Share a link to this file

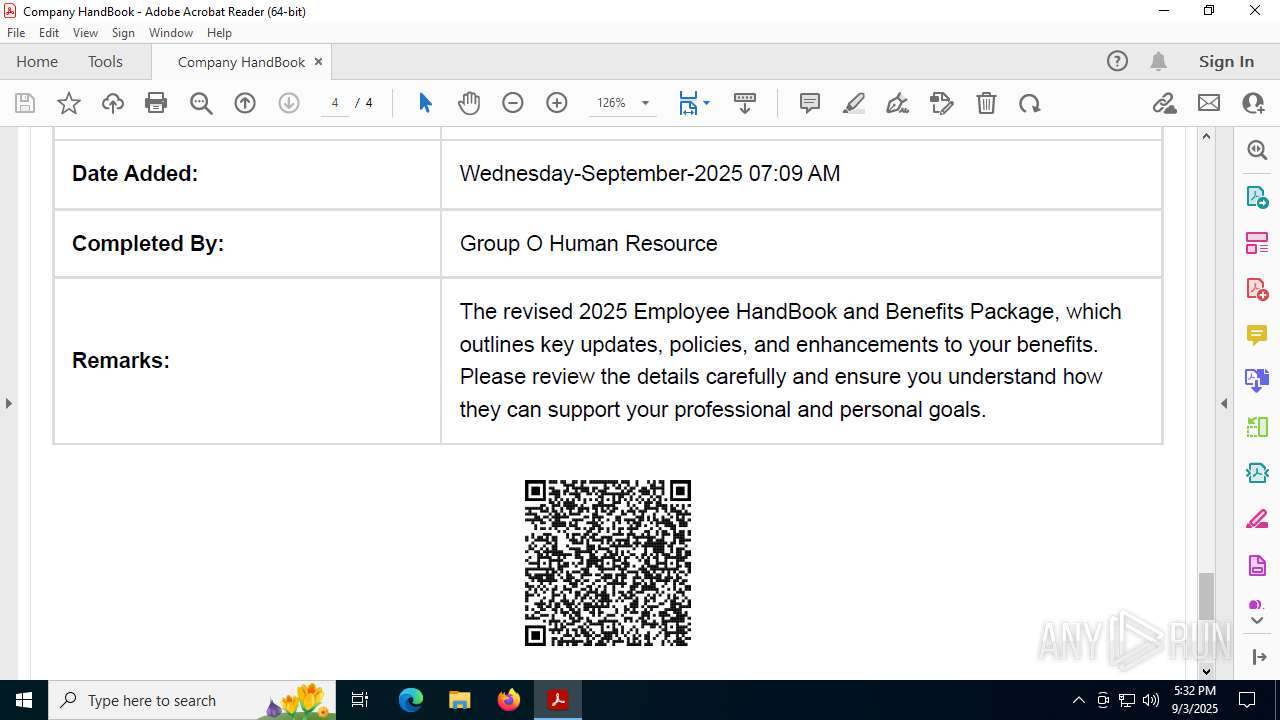point(1164,103)
